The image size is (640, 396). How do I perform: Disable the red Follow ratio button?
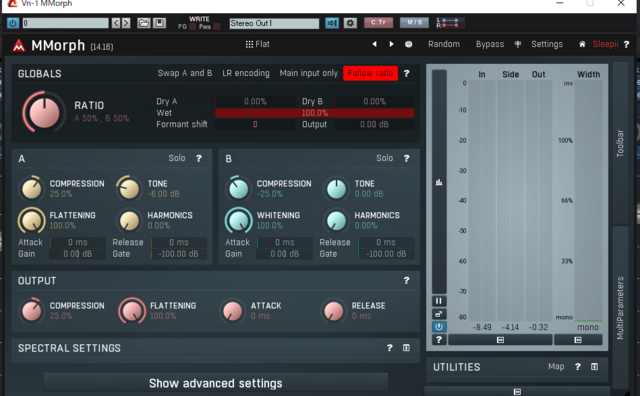370,73
